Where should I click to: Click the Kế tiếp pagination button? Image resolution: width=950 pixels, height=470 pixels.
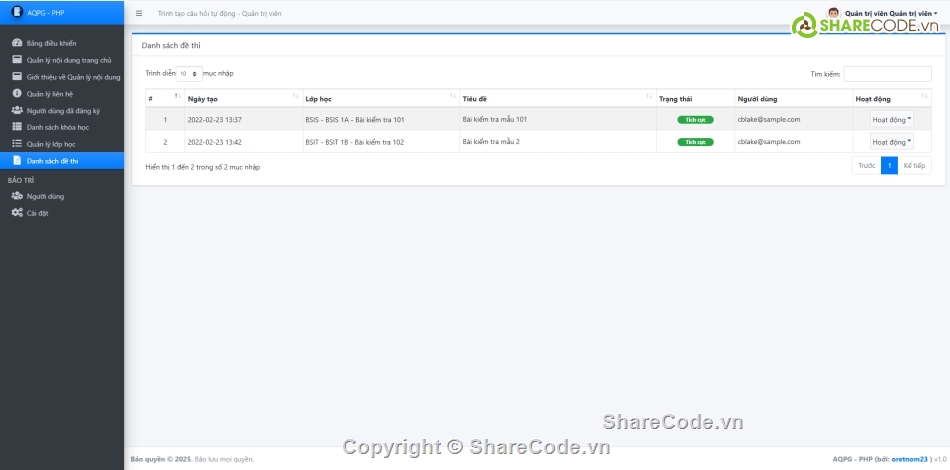[x=914, y=166]
